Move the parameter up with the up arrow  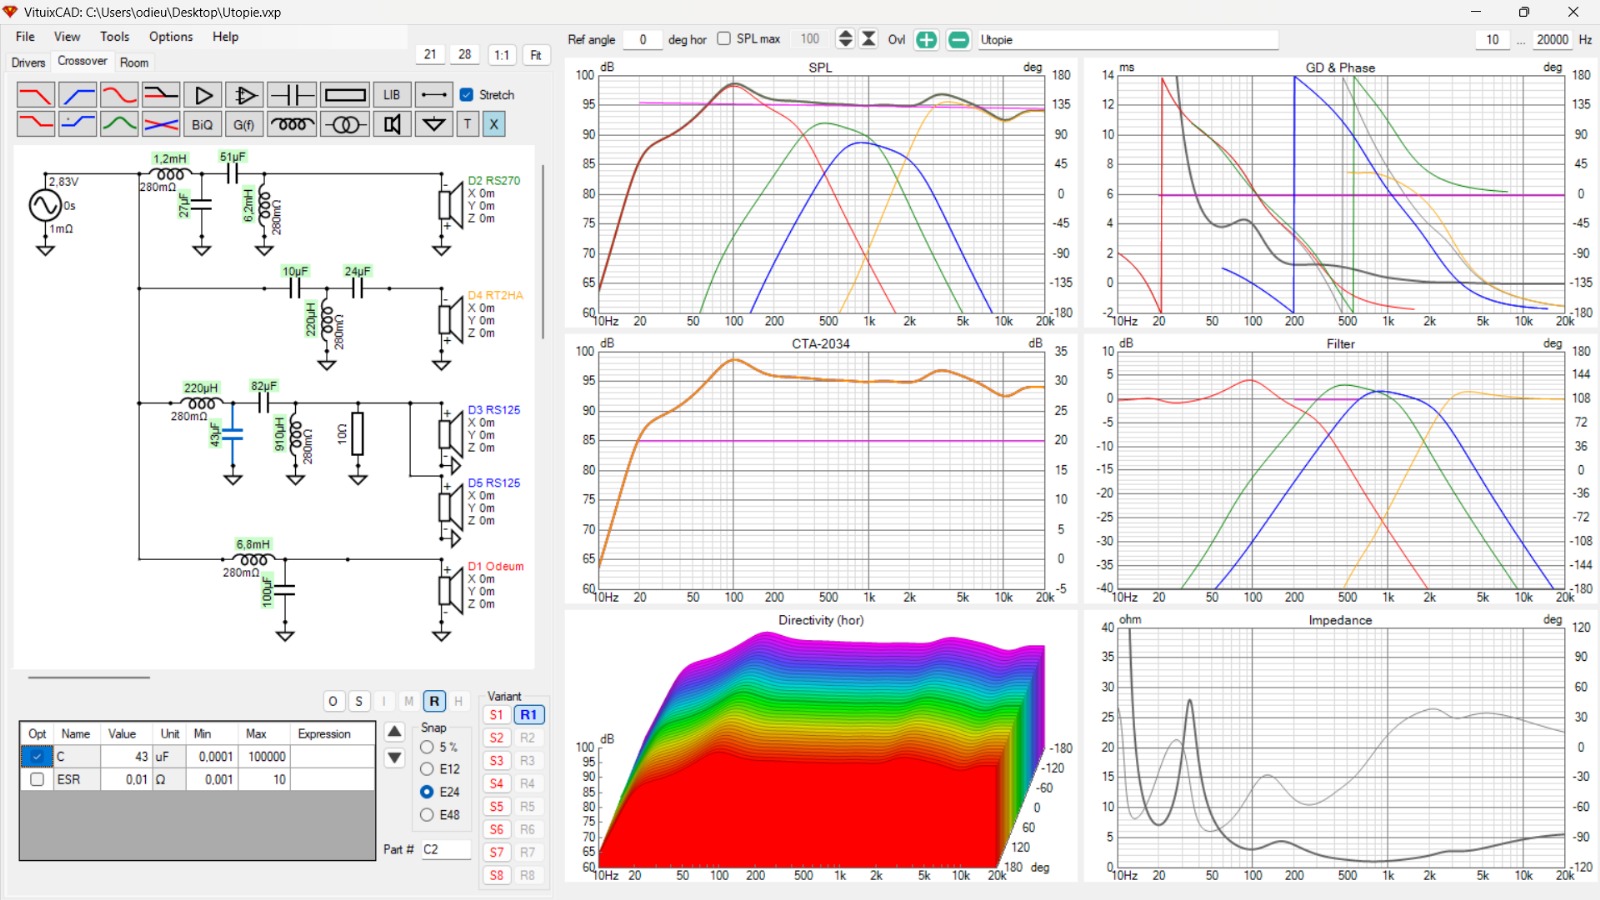click(x=395, y=732)
